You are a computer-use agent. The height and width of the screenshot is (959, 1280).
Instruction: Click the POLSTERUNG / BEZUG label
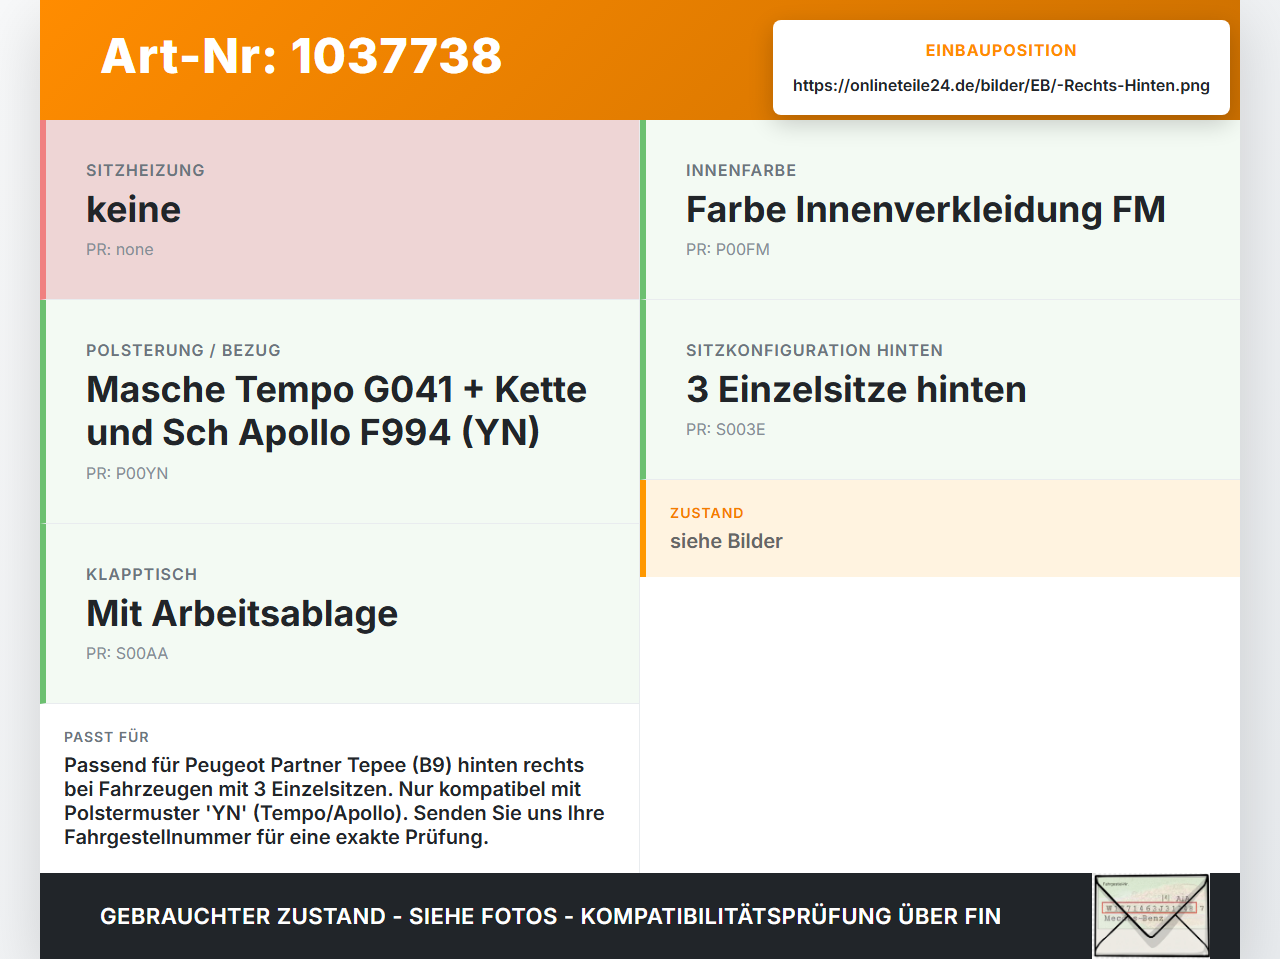click(183, 350)
